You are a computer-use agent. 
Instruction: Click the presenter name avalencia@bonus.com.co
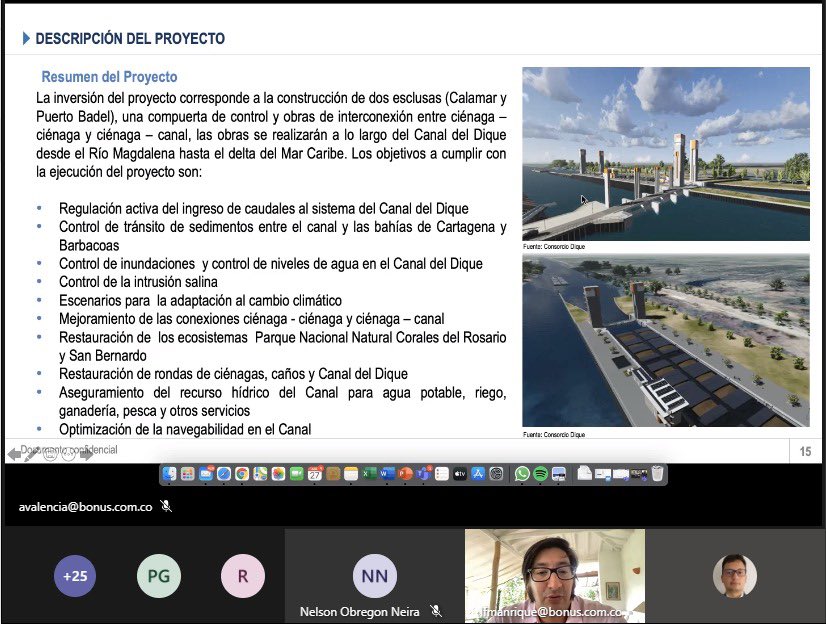tap(85, 507)
